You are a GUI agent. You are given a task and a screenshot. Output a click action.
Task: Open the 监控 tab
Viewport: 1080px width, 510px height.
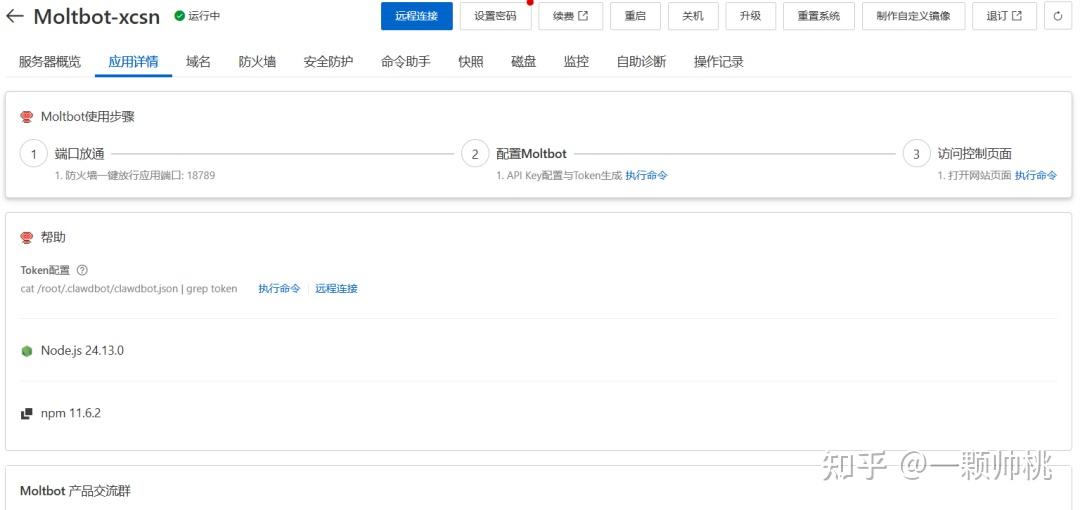(577, 61)
